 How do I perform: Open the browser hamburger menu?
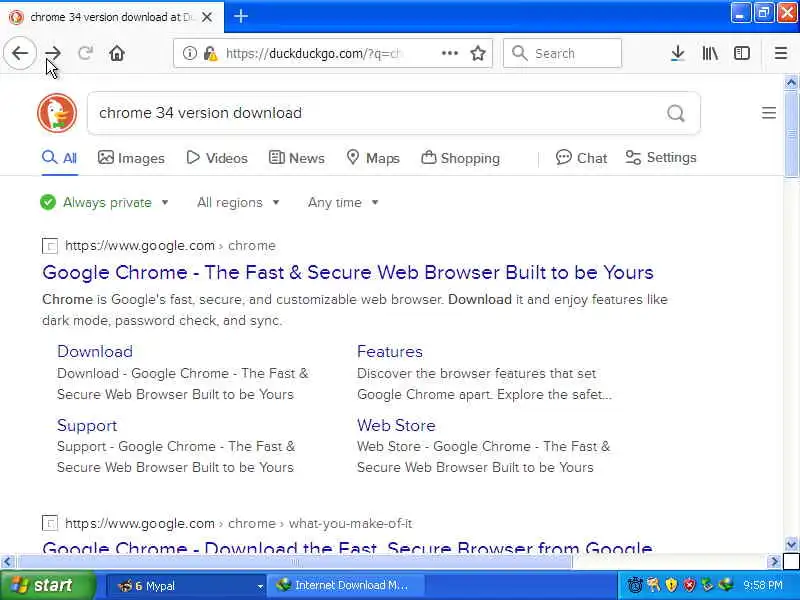781,53
